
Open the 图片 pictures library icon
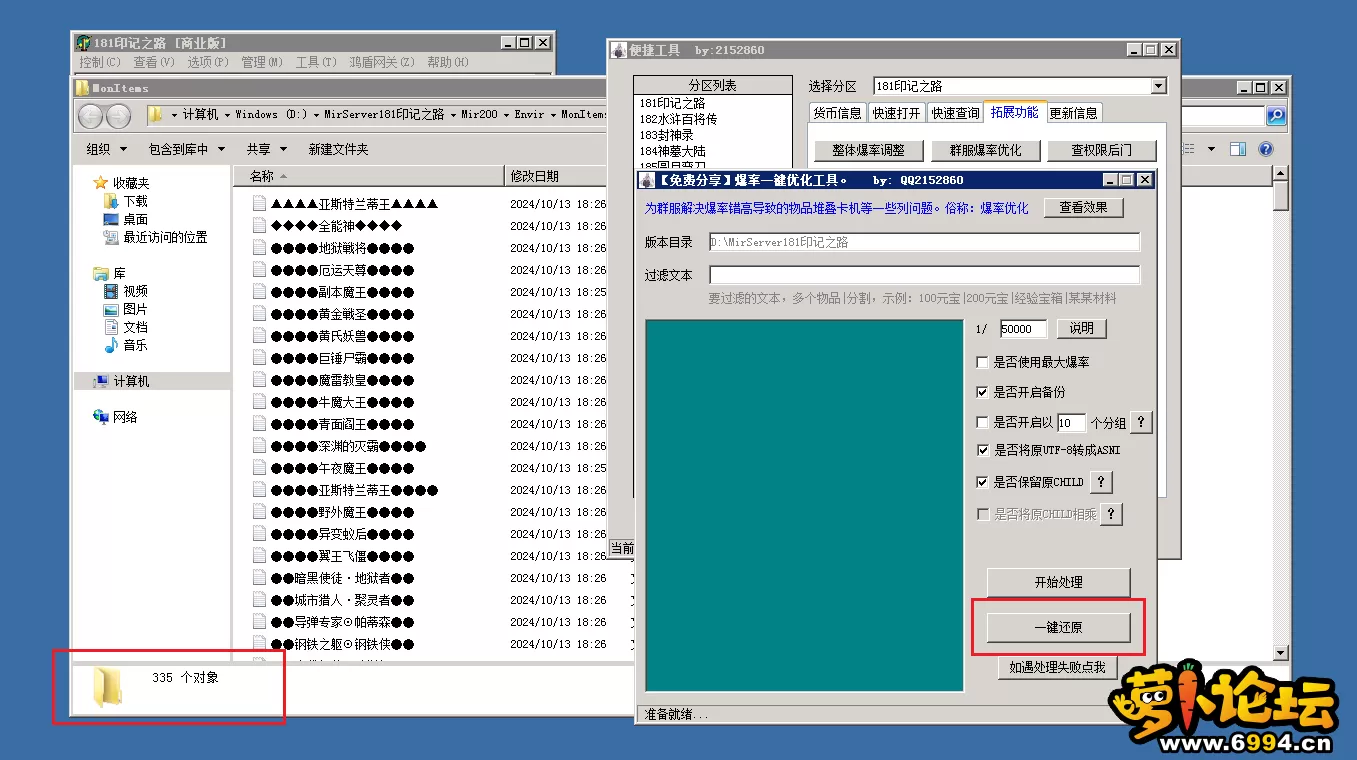[111, 309]
